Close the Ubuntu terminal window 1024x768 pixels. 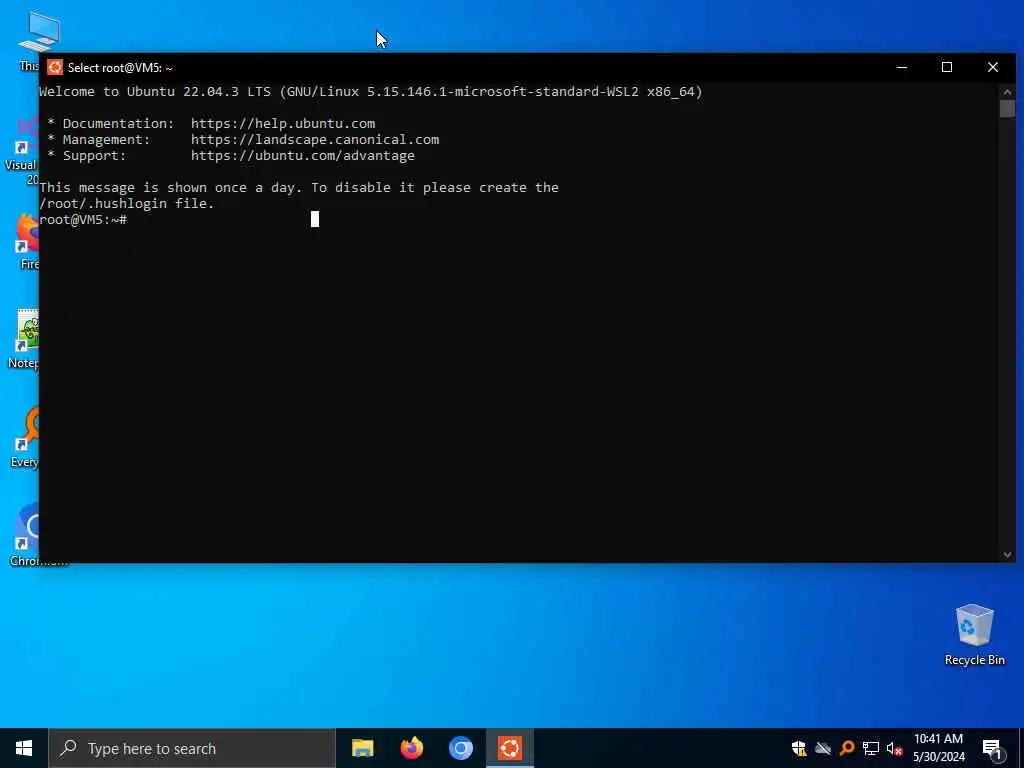(x=993, y=67)
